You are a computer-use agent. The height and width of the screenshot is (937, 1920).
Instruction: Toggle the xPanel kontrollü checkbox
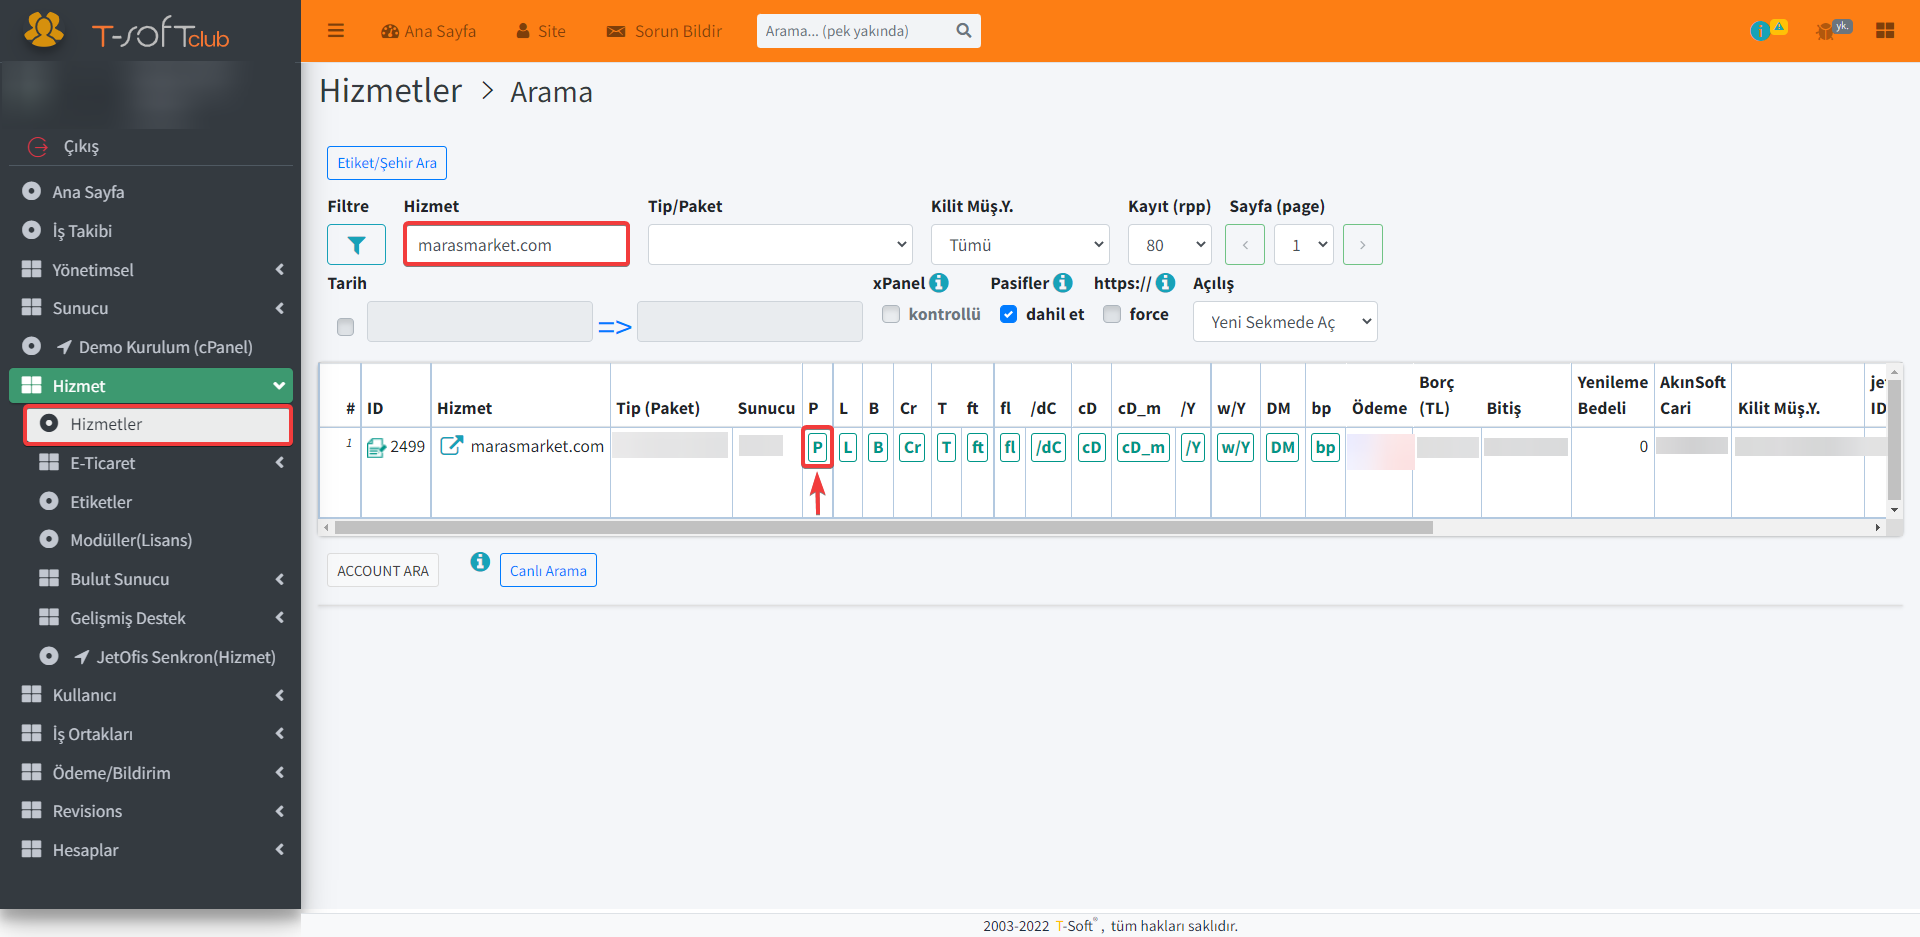891,314
